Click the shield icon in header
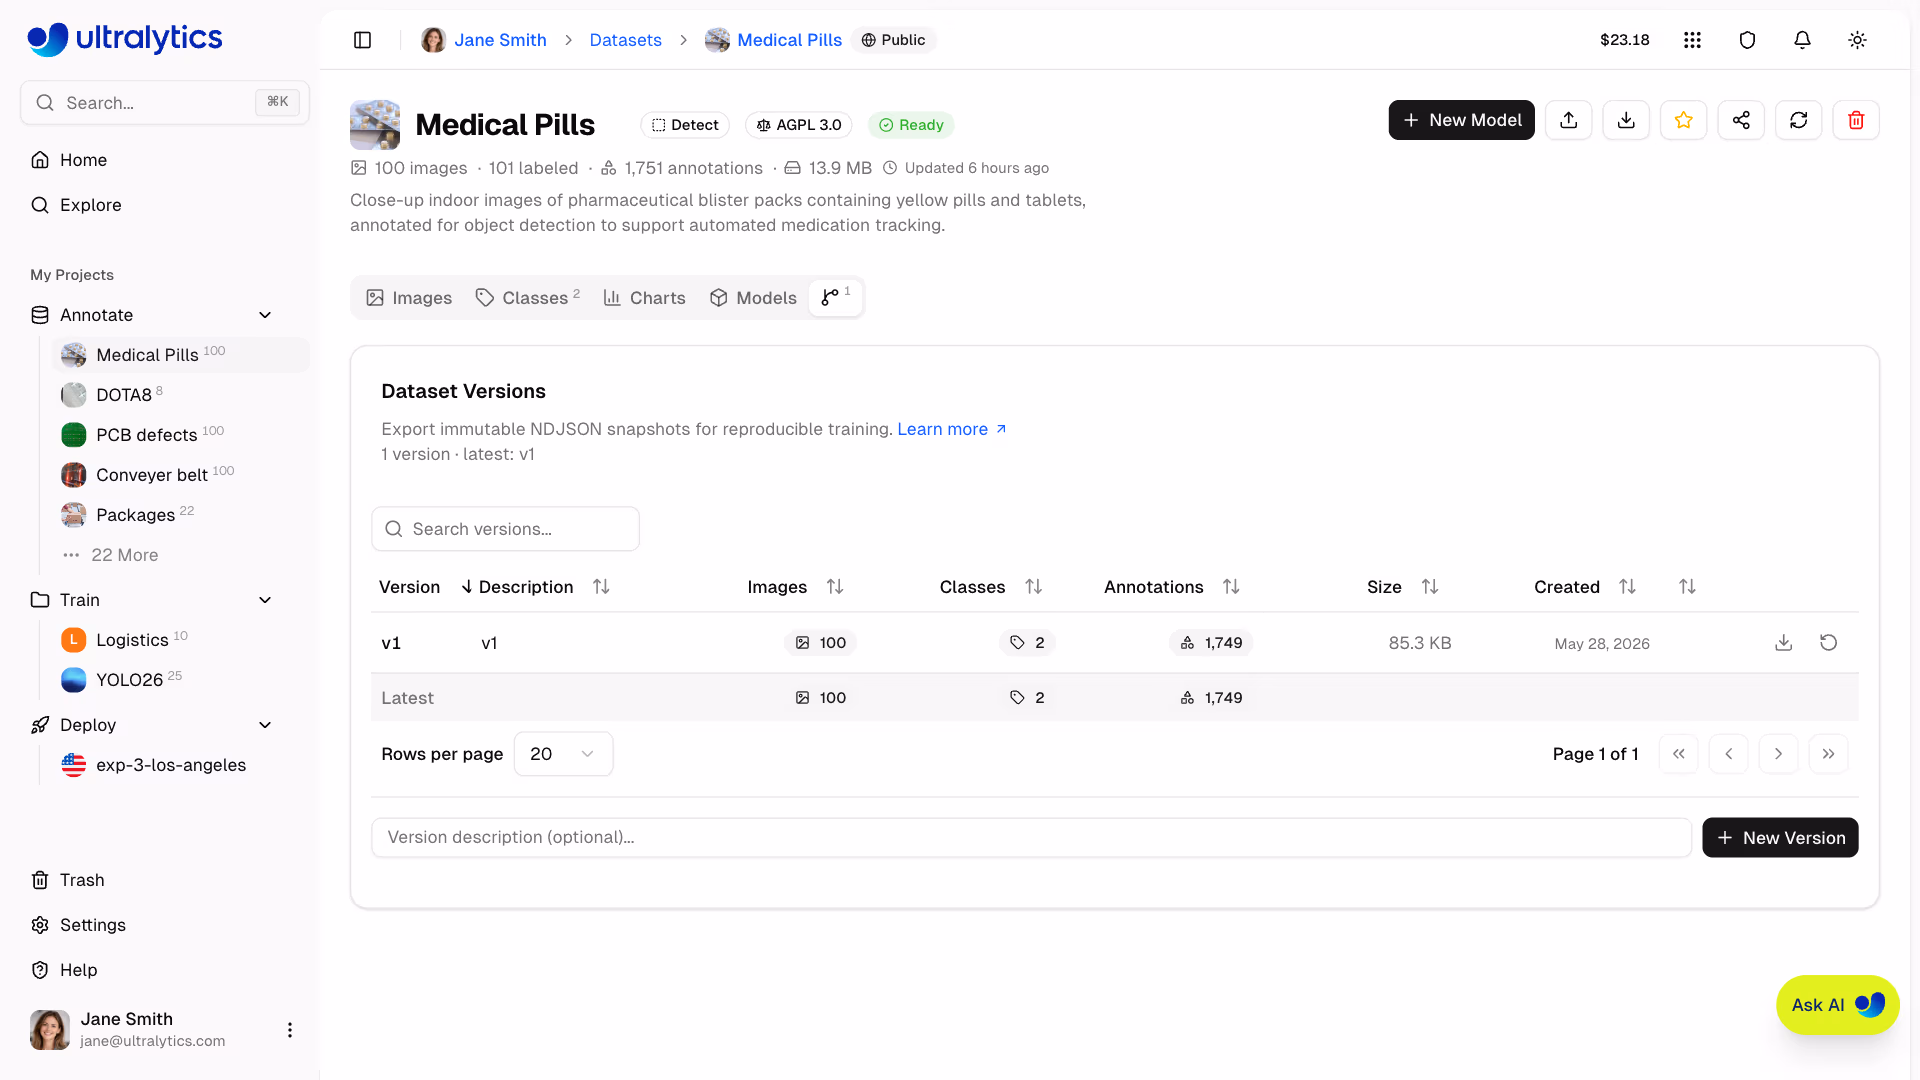Screen dimensions: 1920x1080 (x=1747, y=40)
